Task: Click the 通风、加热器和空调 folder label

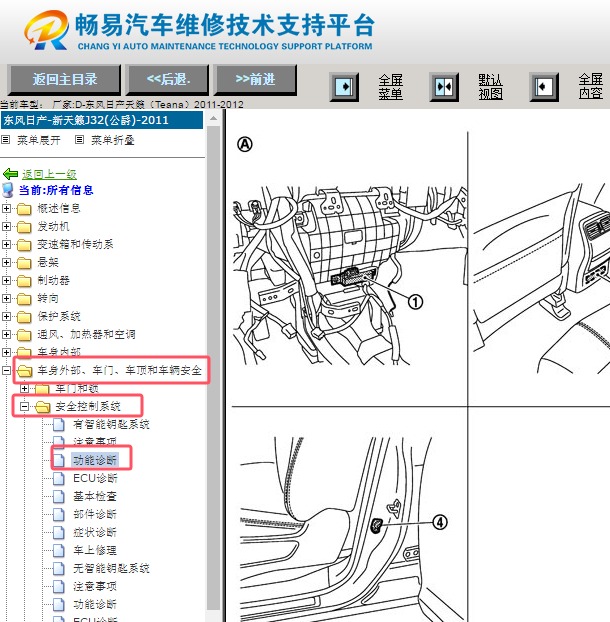Action: tap(86, 334)
